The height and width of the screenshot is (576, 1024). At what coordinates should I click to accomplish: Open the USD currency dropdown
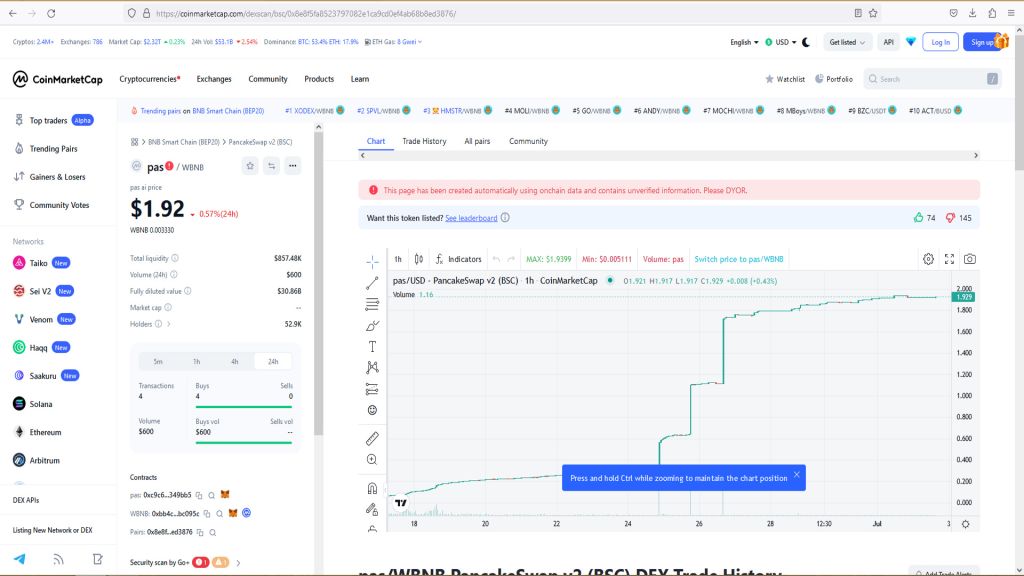pos(781,42)
